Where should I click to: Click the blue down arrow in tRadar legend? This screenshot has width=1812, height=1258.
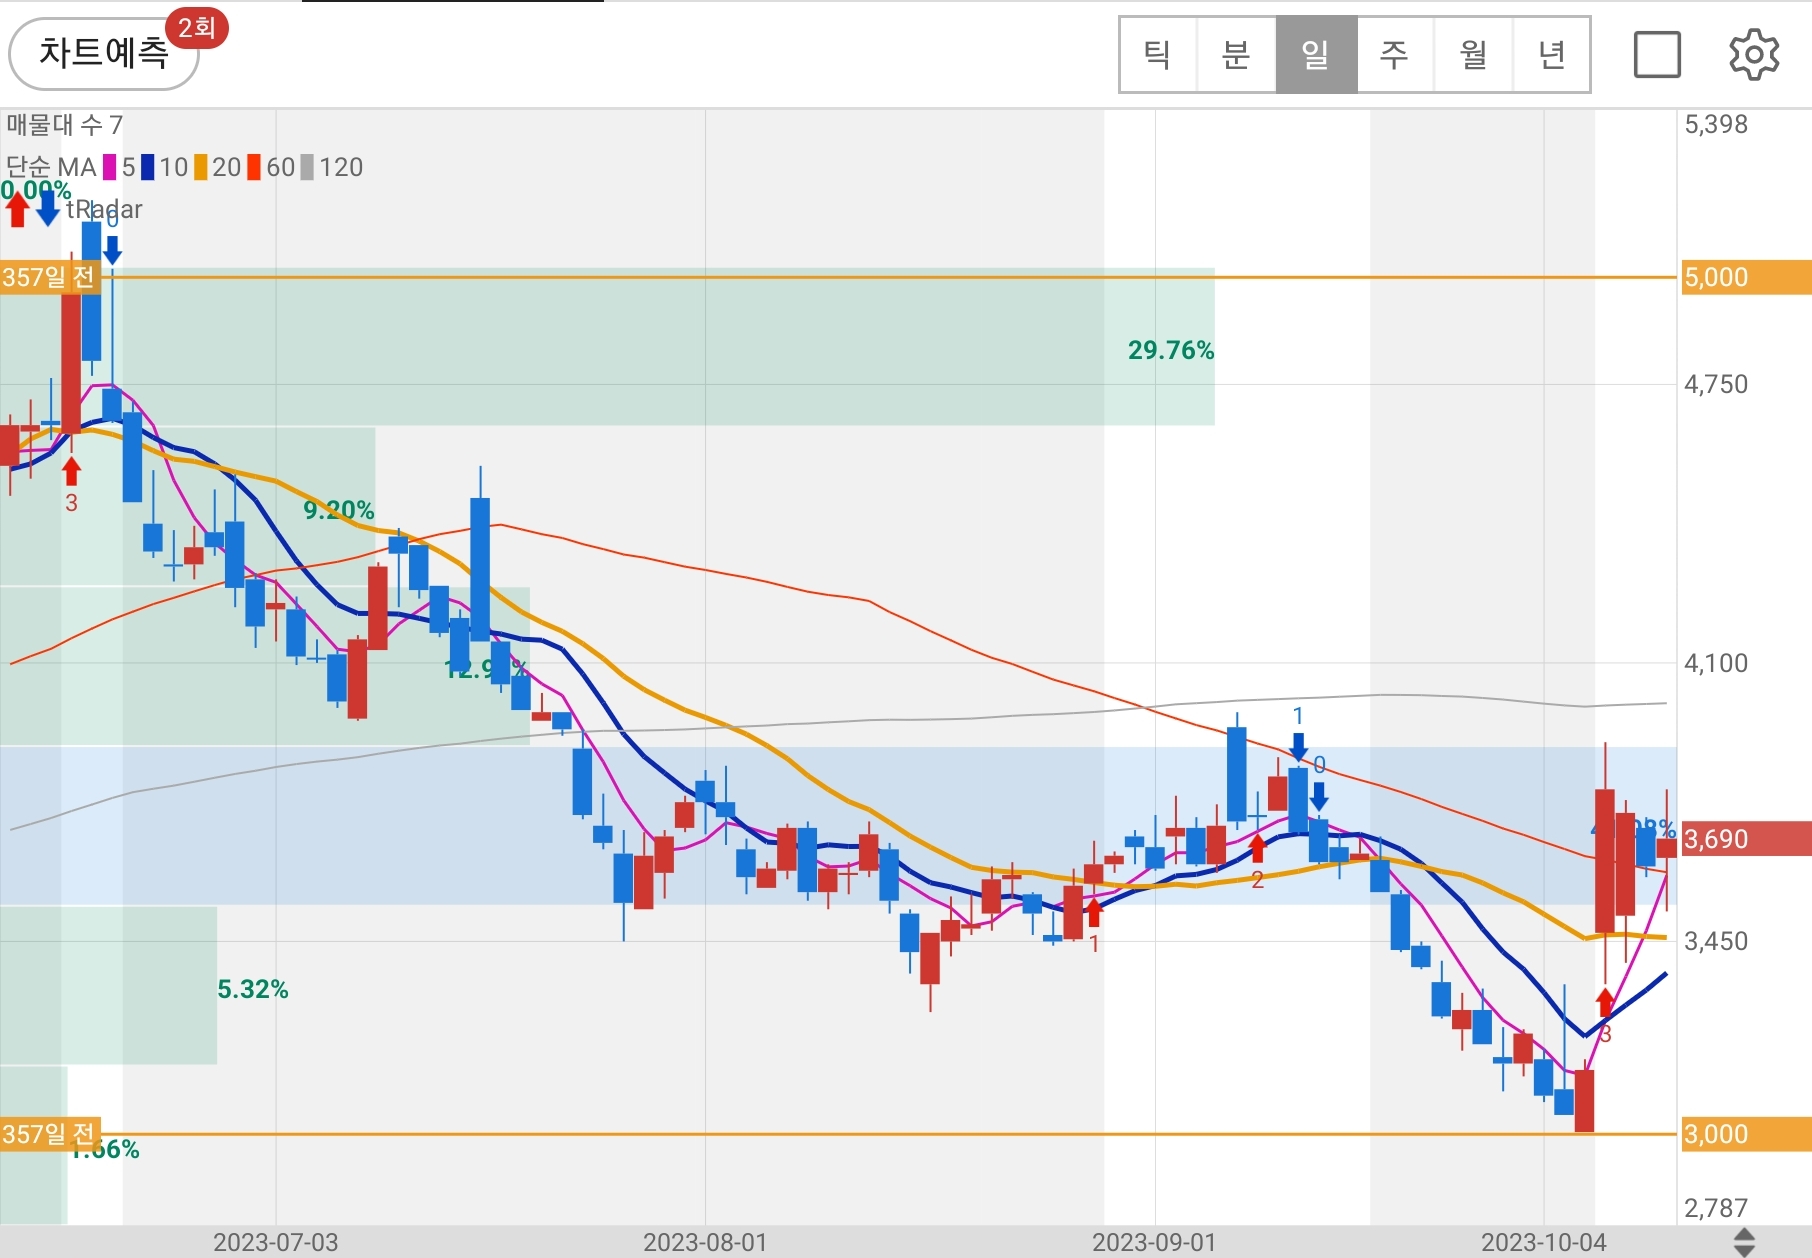47,209
